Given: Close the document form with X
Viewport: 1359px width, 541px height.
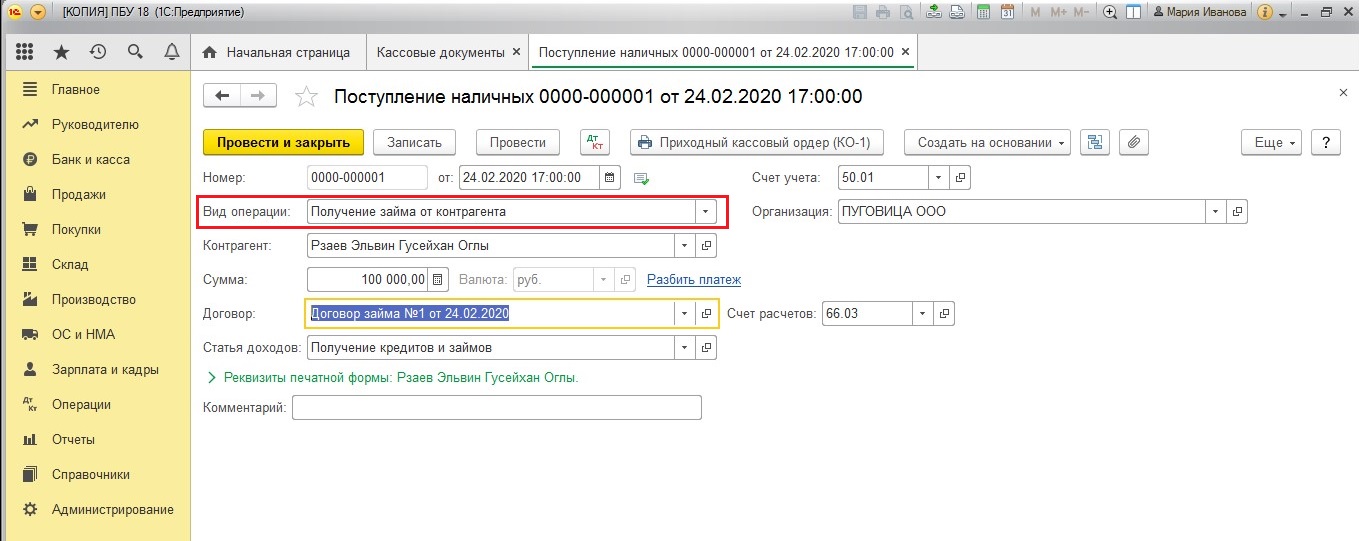Looking at the screenshot, I should pyautogui.click(x=1343, y=92).
